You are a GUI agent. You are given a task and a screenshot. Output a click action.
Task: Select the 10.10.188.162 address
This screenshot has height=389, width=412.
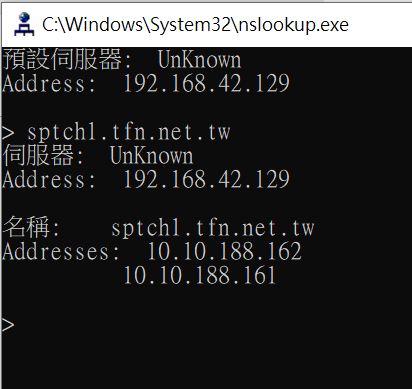coord(225,251)
